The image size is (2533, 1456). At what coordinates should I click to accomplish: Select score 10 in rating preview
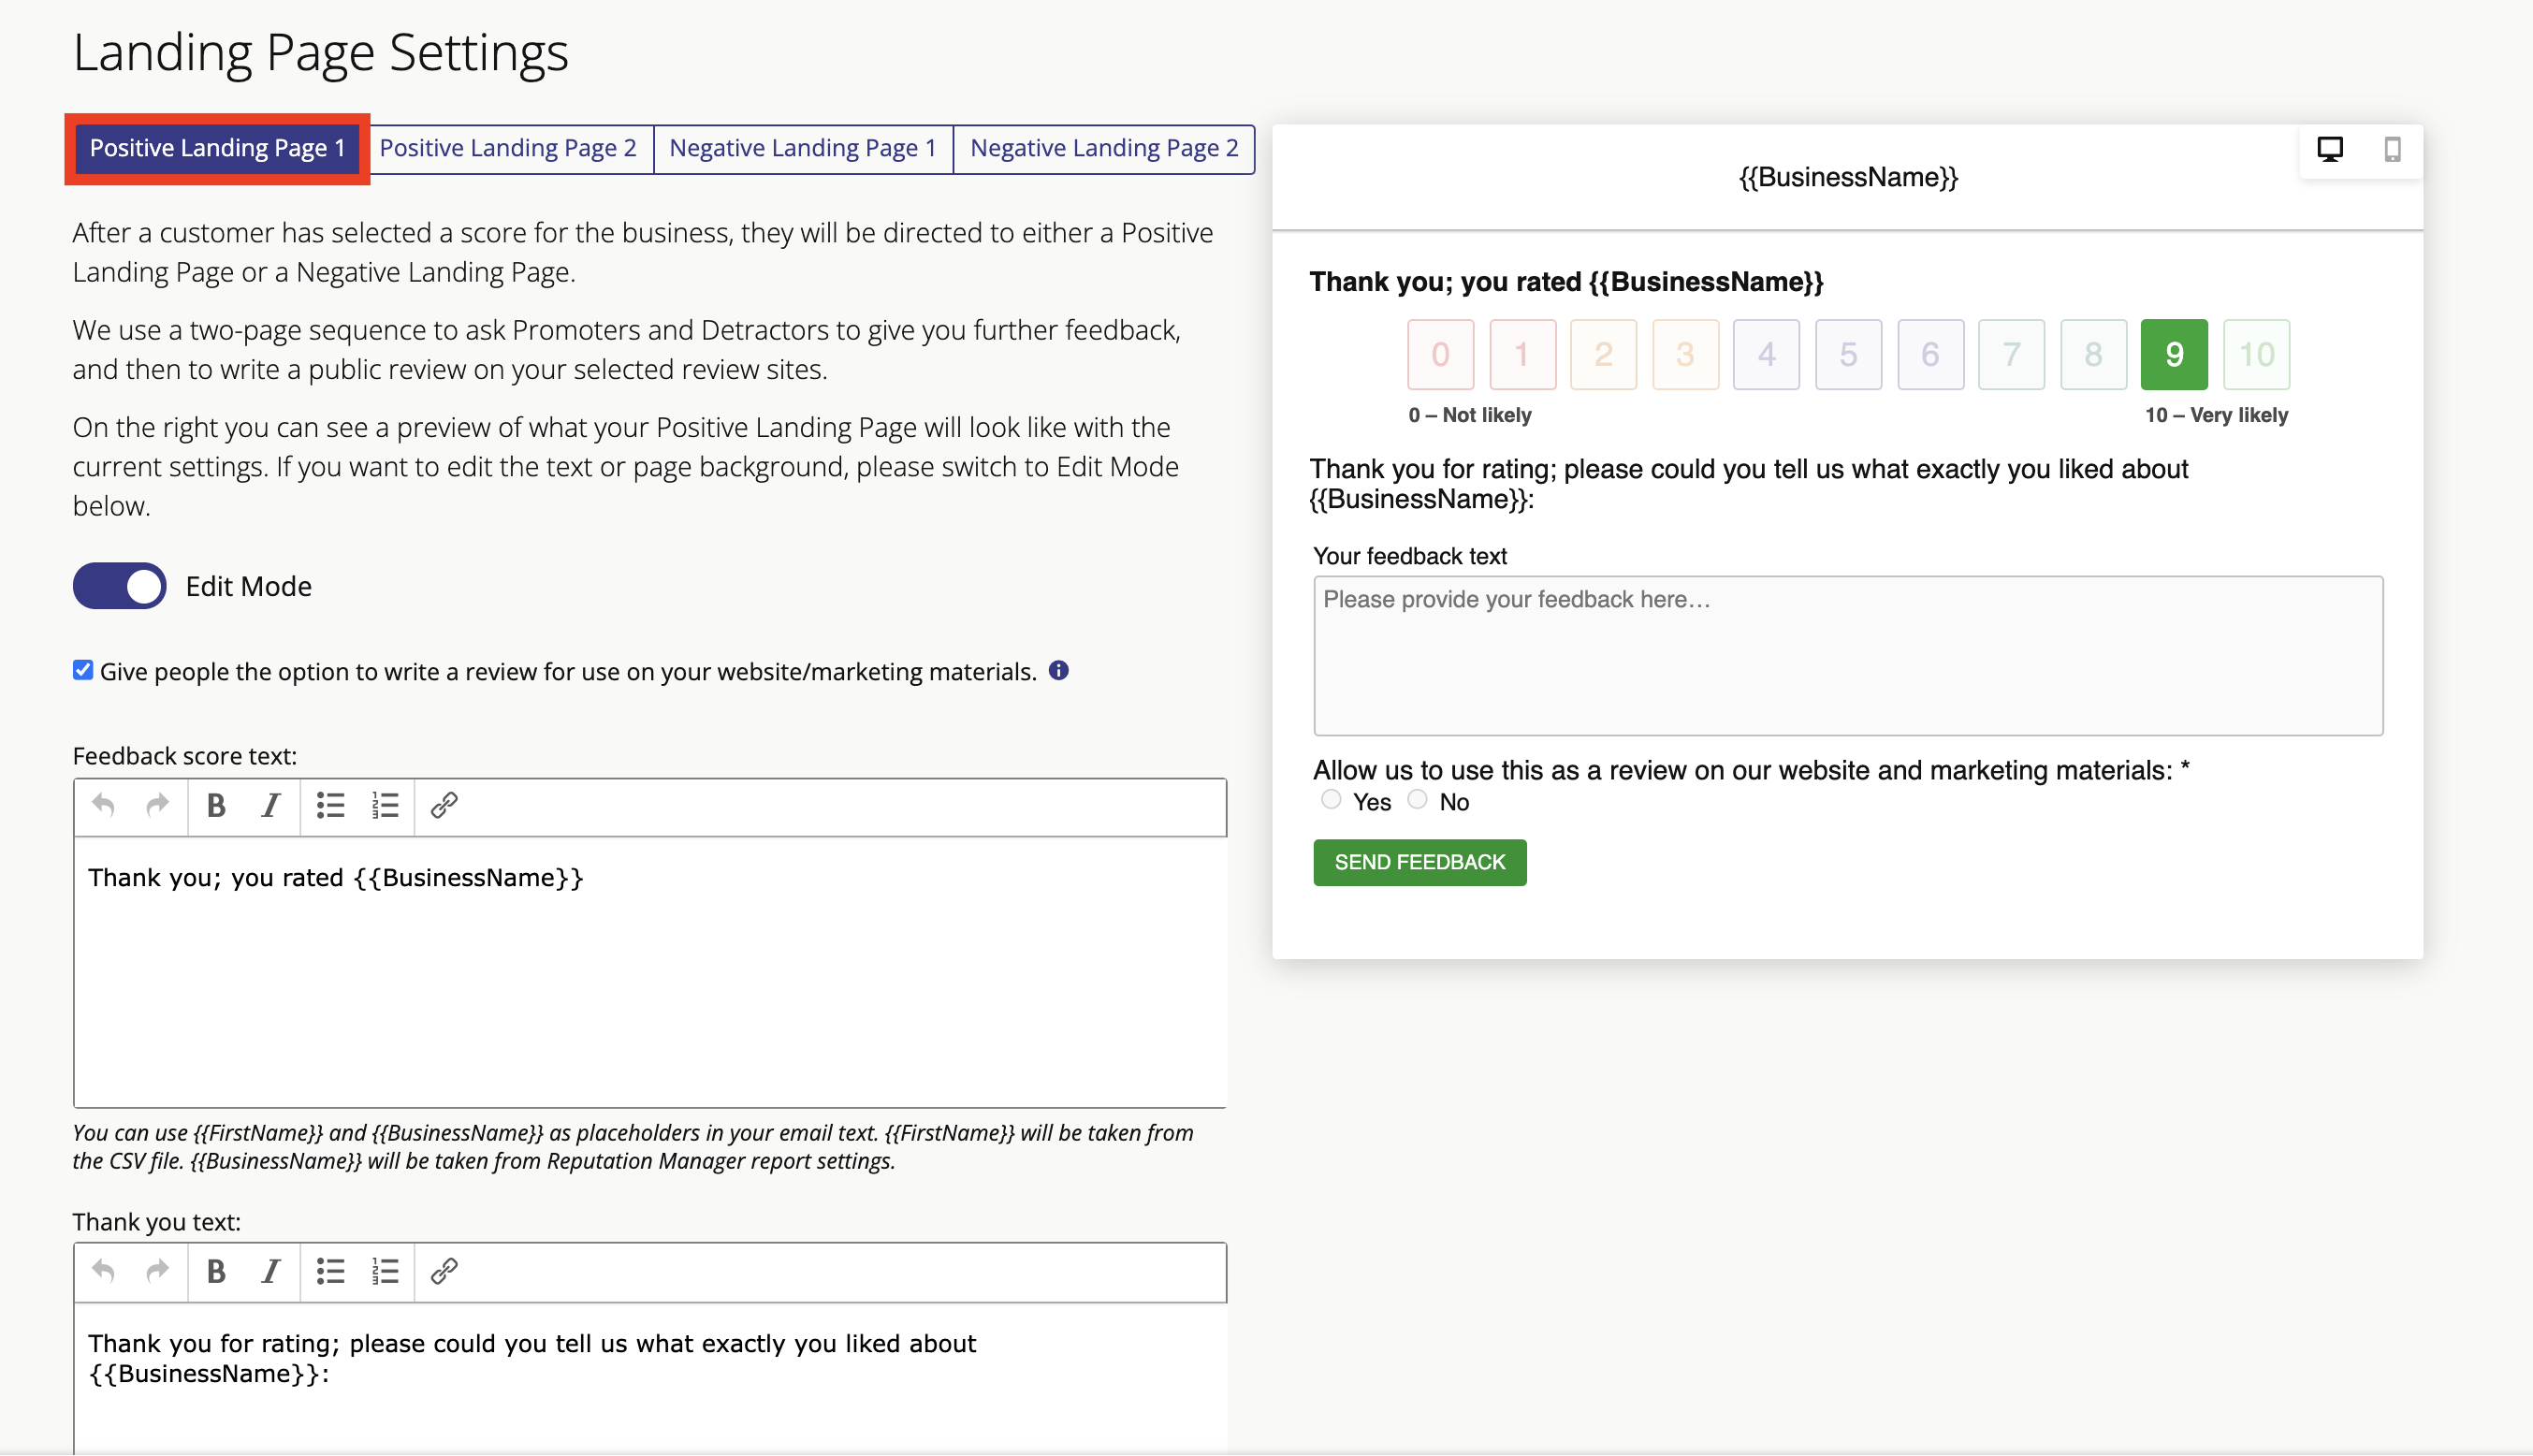coord(2256,355)
